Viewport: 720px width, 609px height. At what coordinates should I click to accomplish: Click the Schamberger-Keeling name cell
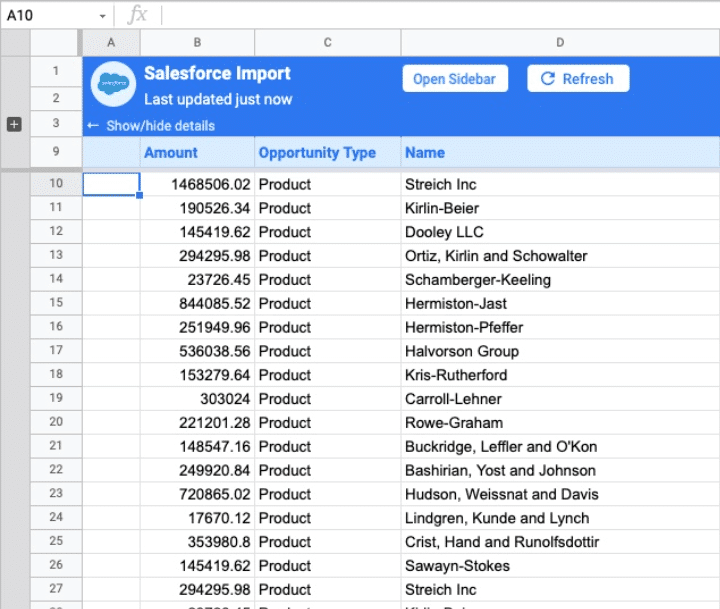(560, 280)
